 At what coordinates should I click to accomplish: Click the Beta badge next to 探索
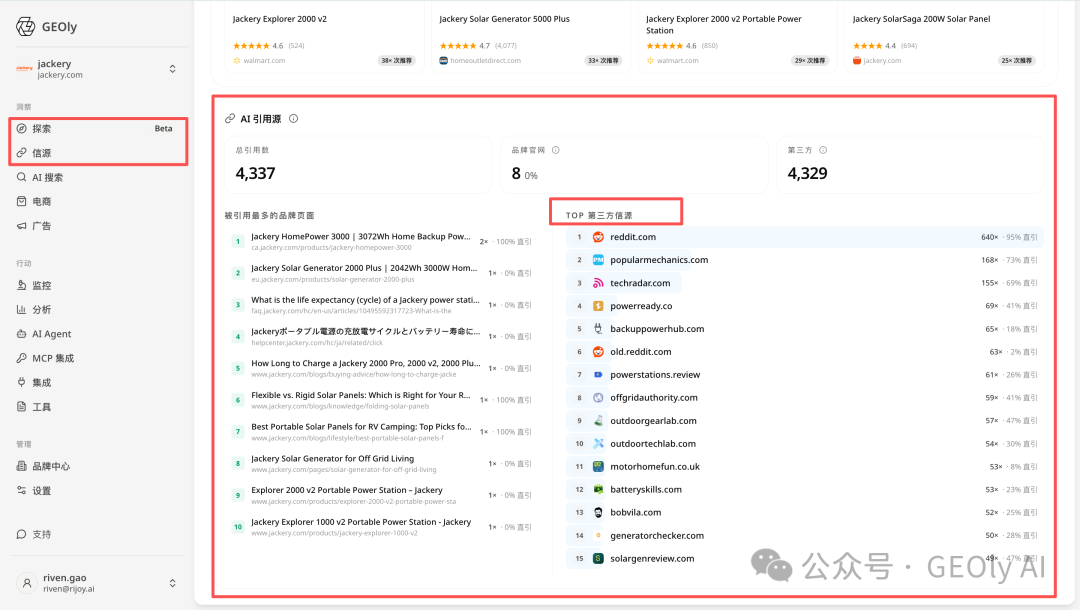click(163, 129)
